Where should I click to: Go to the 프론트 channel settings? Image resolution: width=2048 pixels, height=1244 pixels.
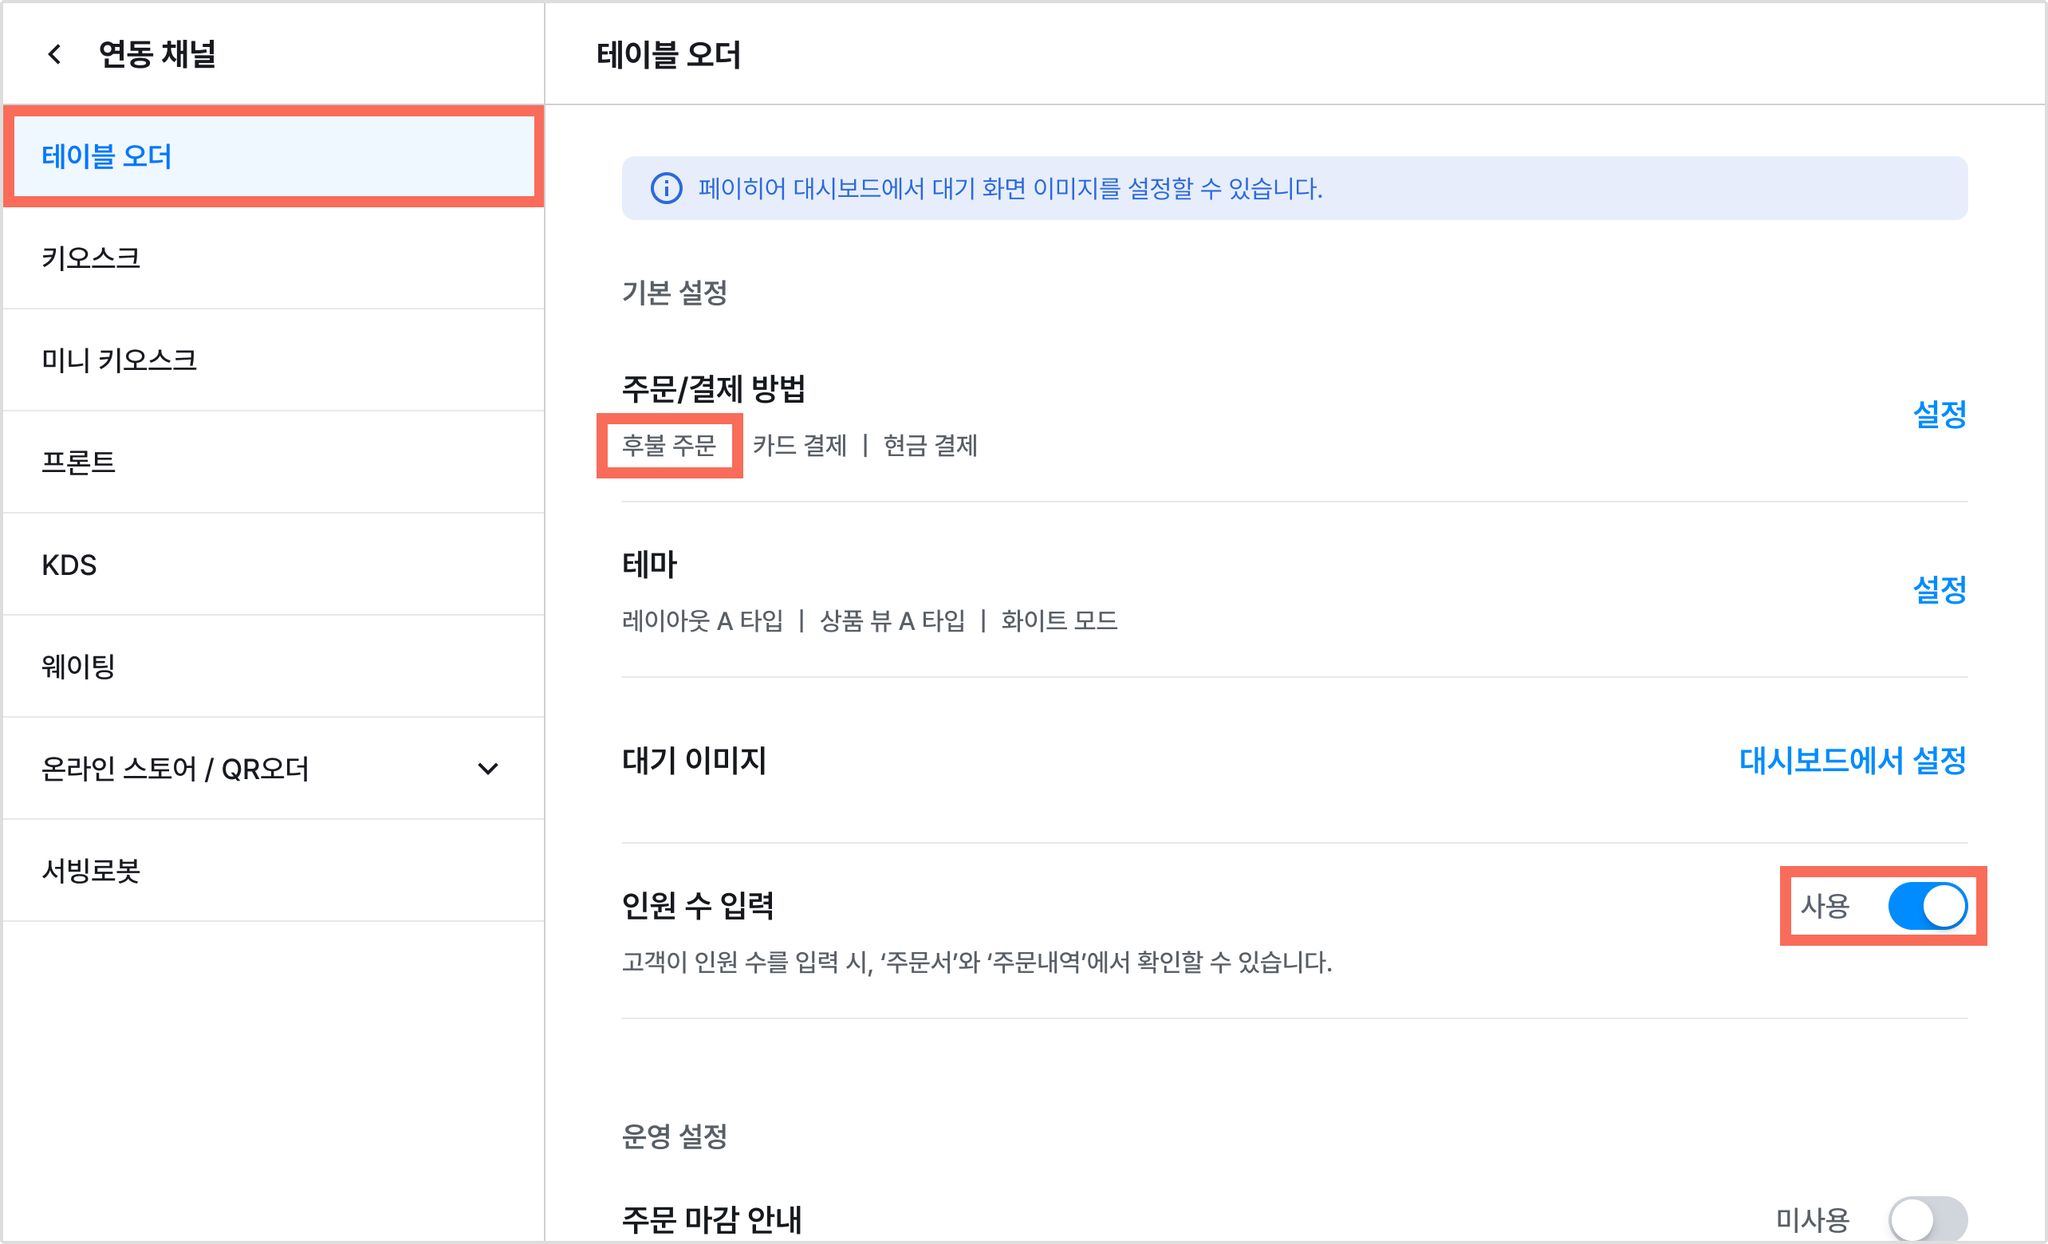pyautogui.click(x=274, y=462)
